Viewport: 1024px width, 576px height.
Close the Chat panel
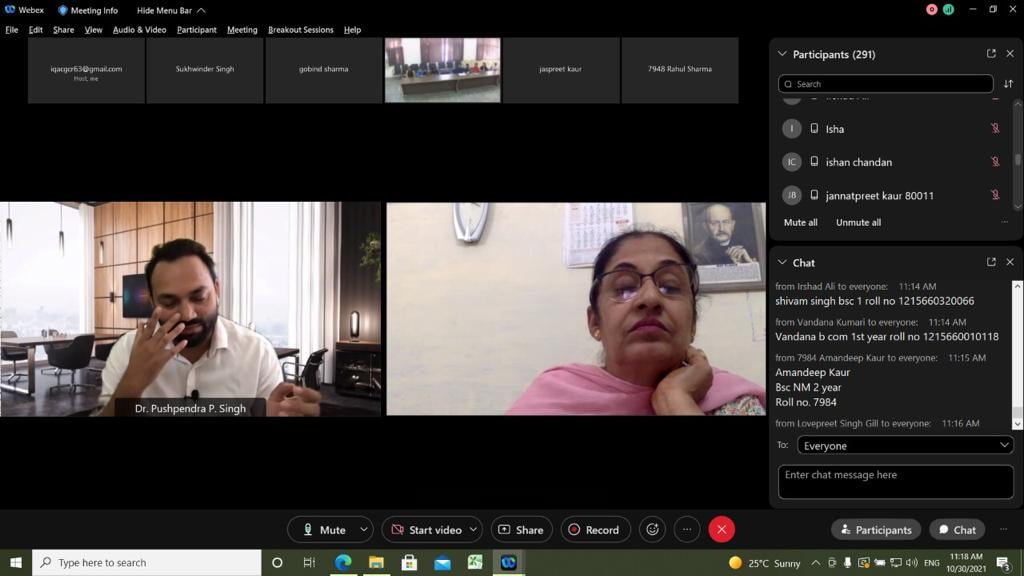(x=1010, y=262)
